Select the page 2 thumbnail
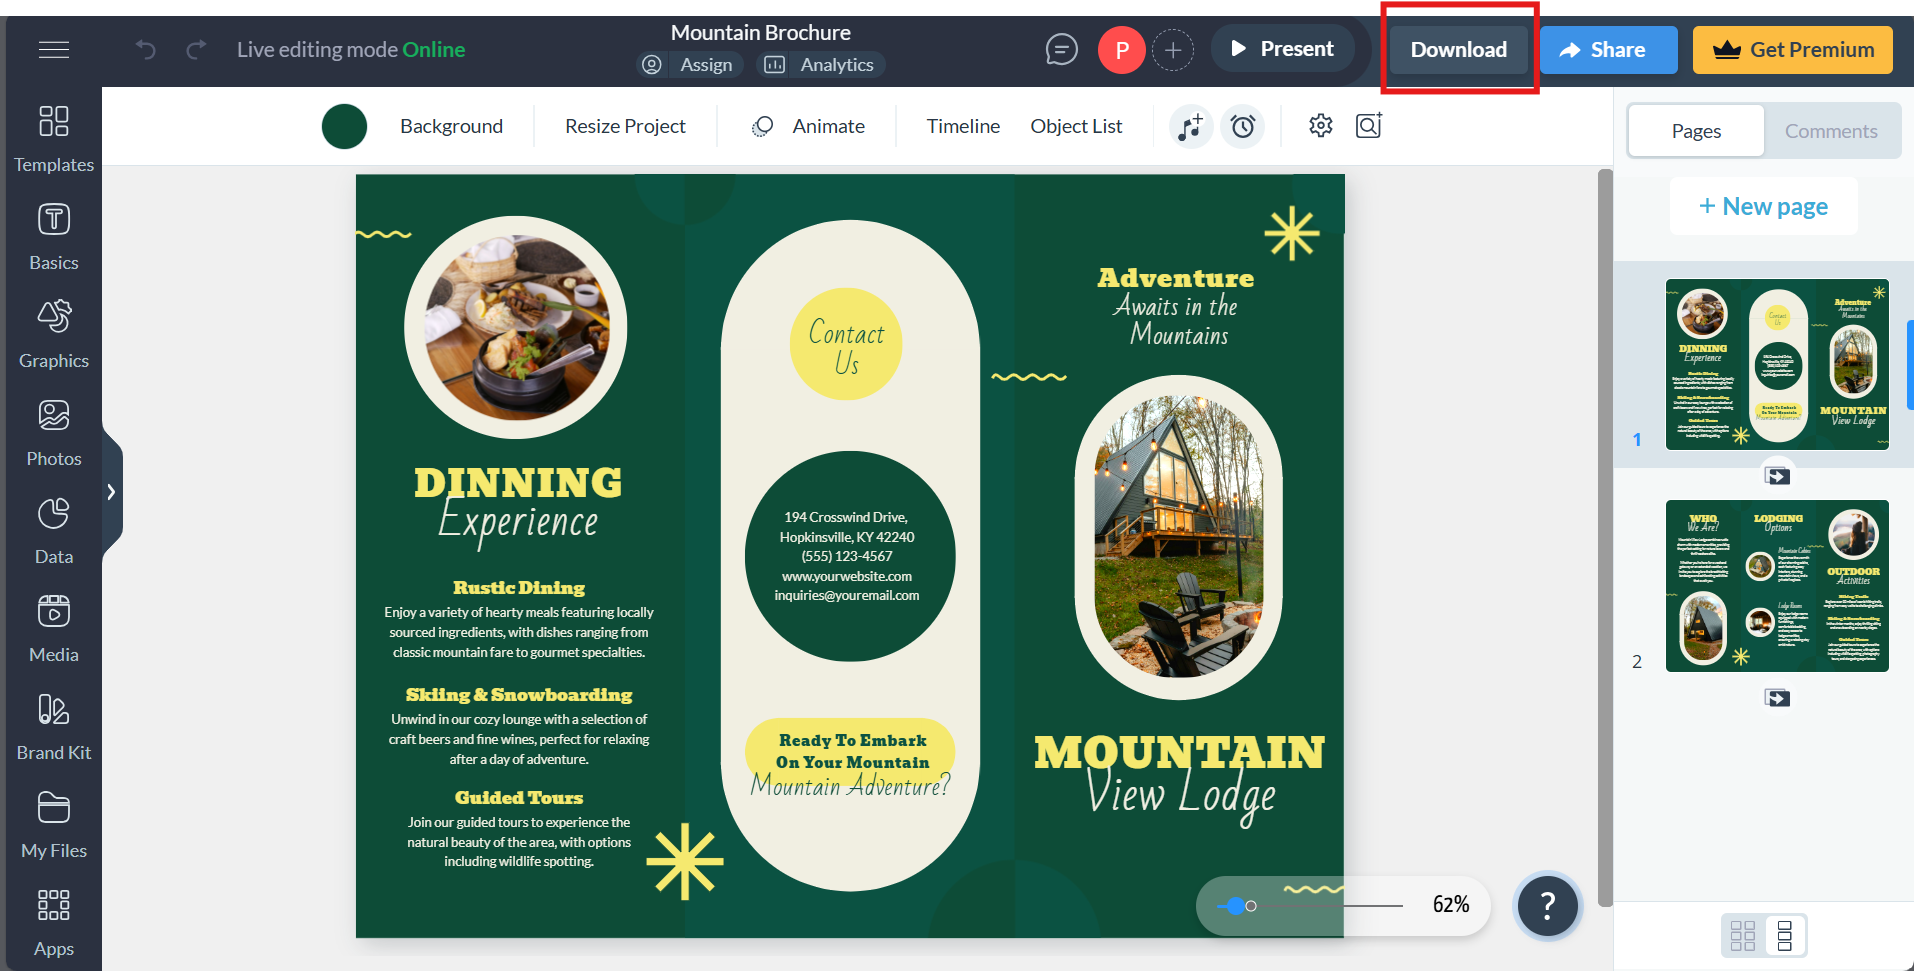Viewport: 1914px width, 971px height. point(1777,586)
